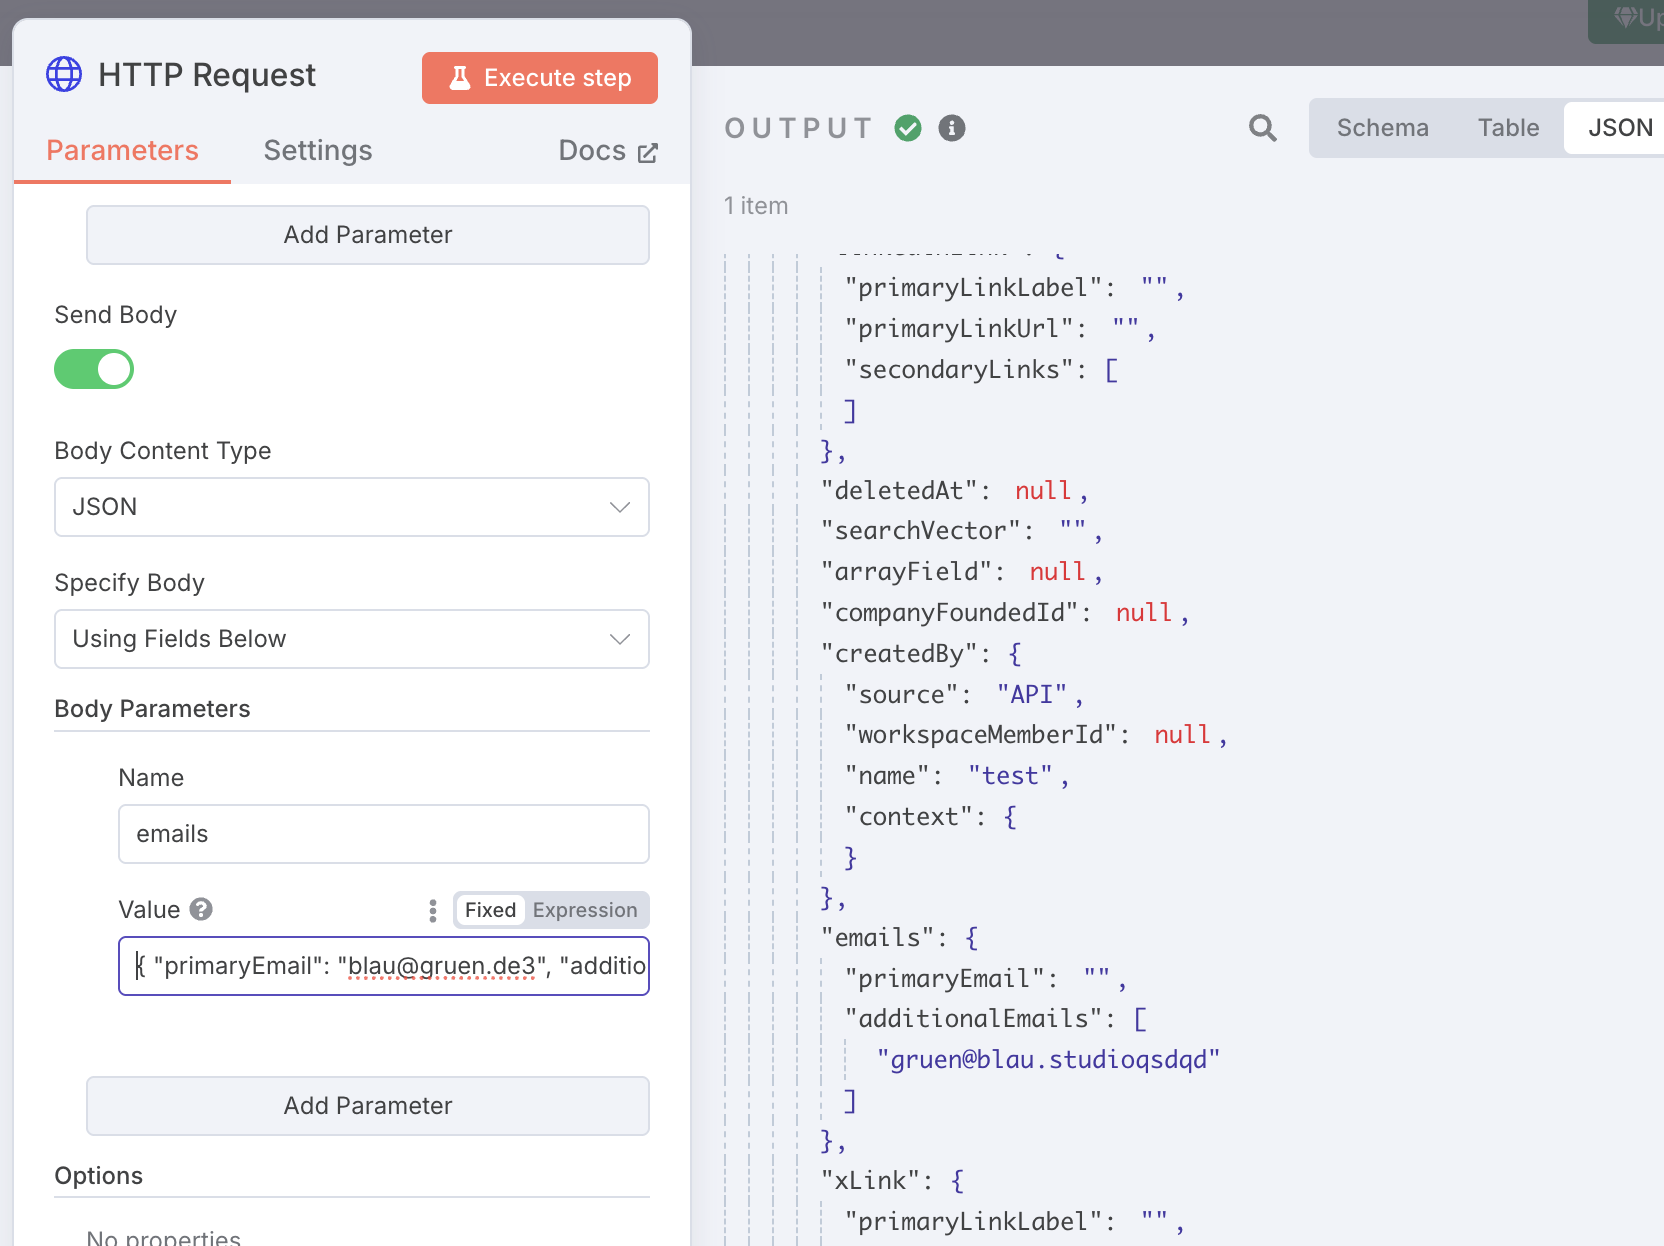Click the output info icon

pyautogui.click(x=952, y=128)
